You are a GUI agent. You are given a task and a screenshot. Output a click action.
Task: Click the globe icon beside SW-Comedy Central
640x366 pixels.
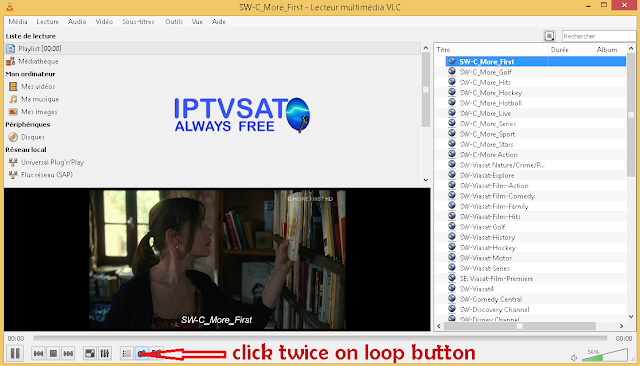451,299
